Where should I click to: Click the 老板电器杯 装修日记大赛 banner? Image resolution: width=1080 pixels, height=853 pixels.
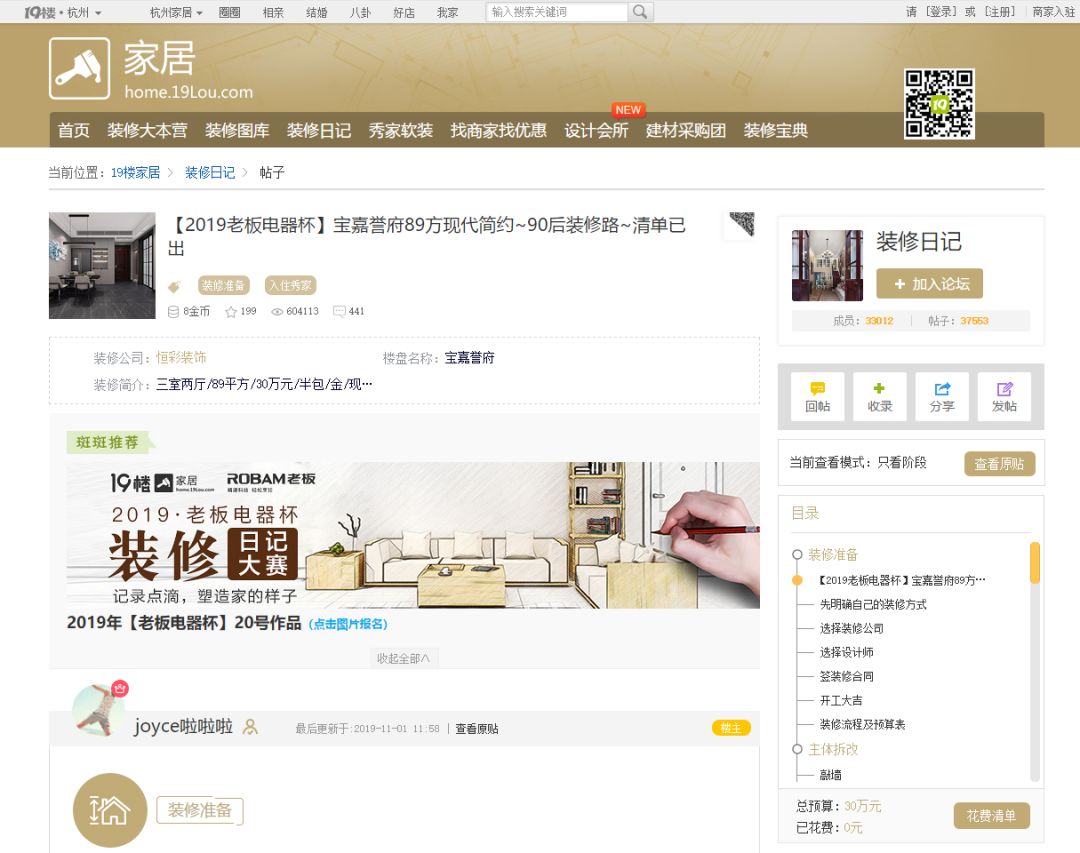click(x=413, y=535)
